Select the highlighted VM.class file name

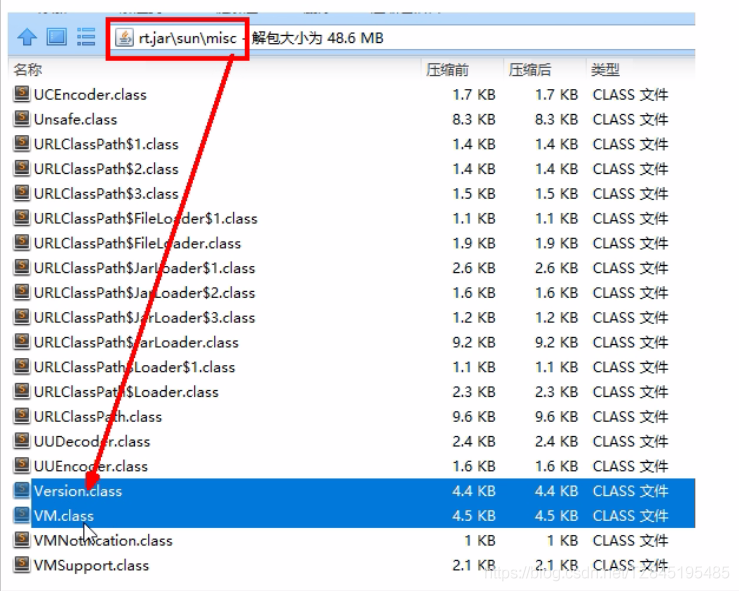pos(64,516)
